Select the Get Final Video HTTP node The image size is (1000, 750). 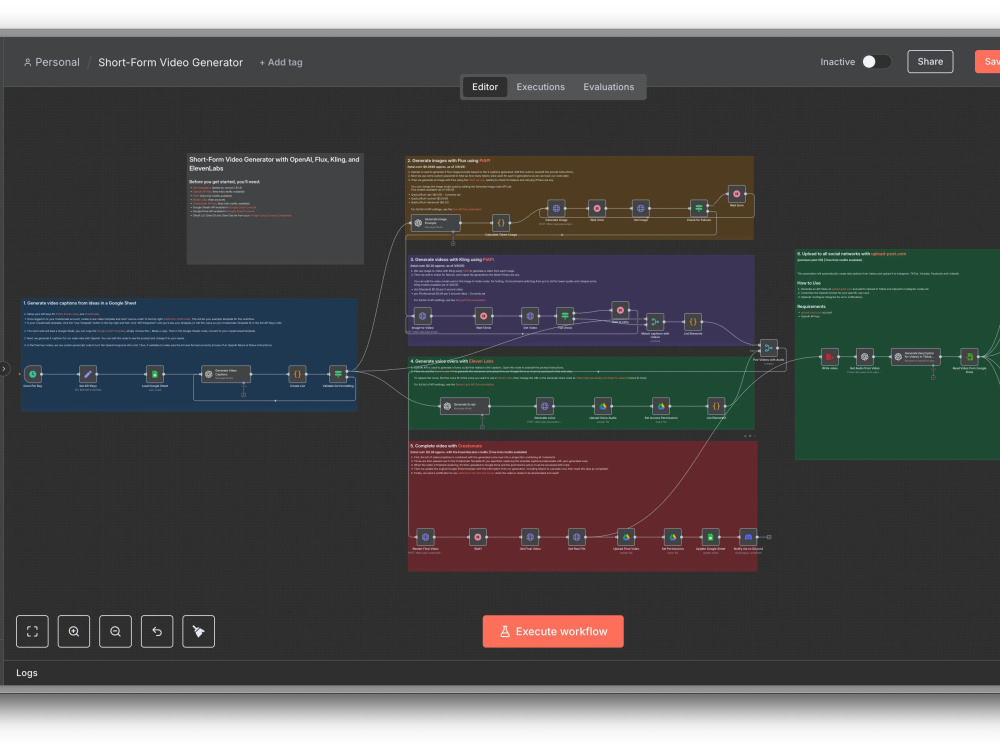click(x=530, y=537)
